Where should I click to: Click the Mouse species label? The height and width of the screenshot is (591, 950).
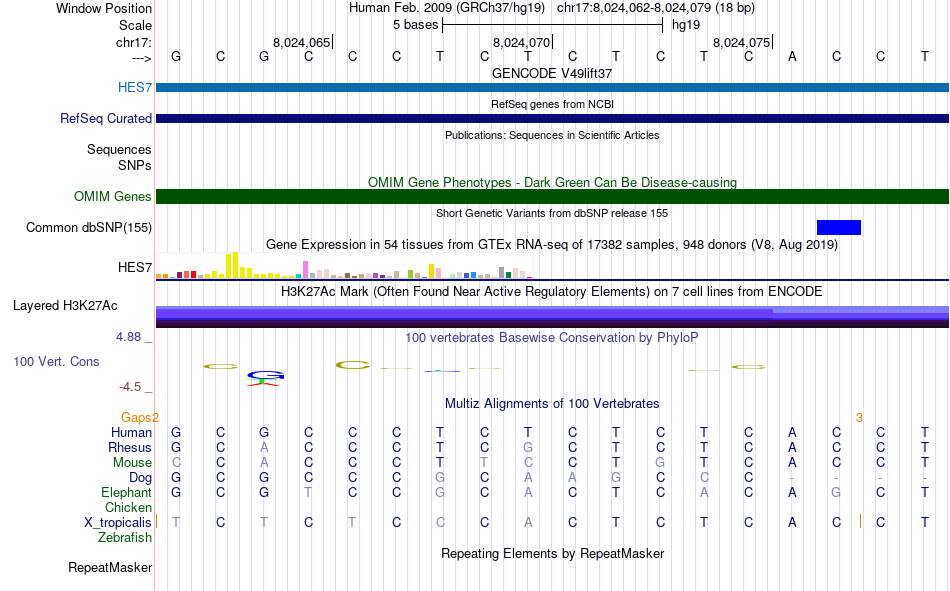click(x=132, y=462)
